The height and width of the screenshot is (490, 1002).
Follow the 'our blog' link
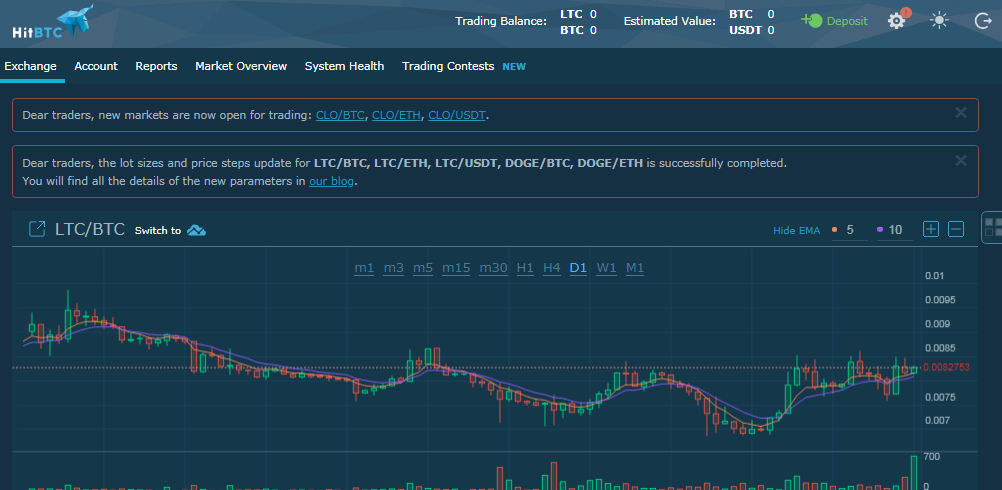331,181
